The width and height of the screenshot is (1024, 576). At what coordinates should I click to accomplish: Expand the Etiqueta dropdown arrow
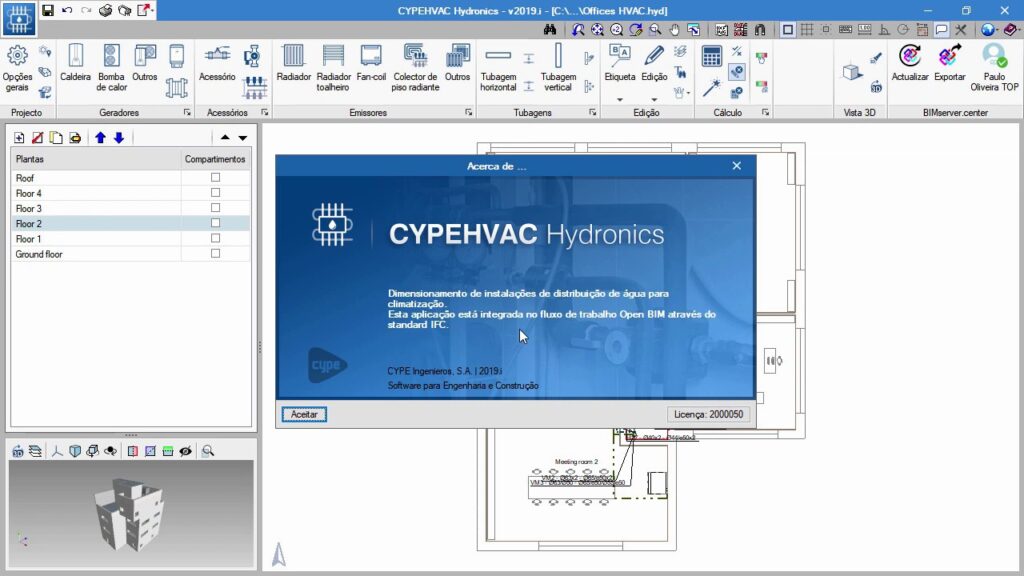[619, 99]
